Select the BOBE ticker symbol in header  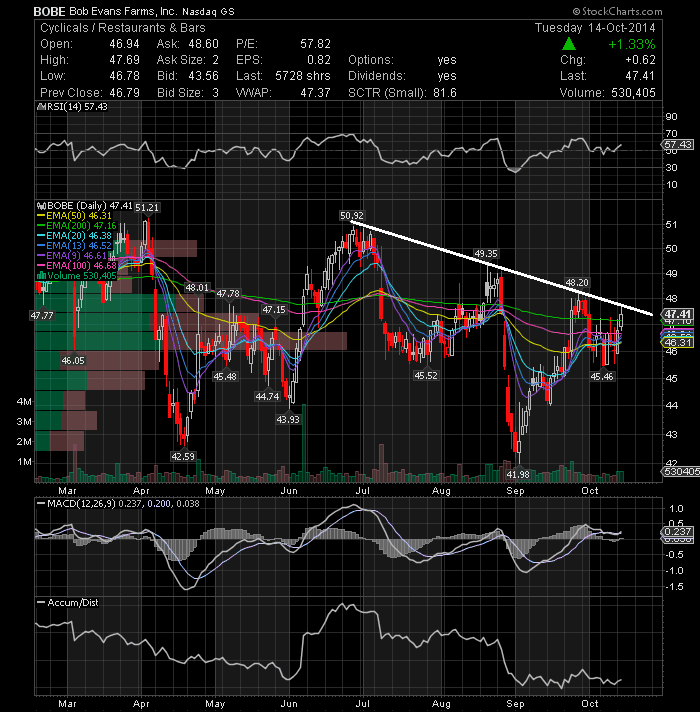tap(49, 11)
